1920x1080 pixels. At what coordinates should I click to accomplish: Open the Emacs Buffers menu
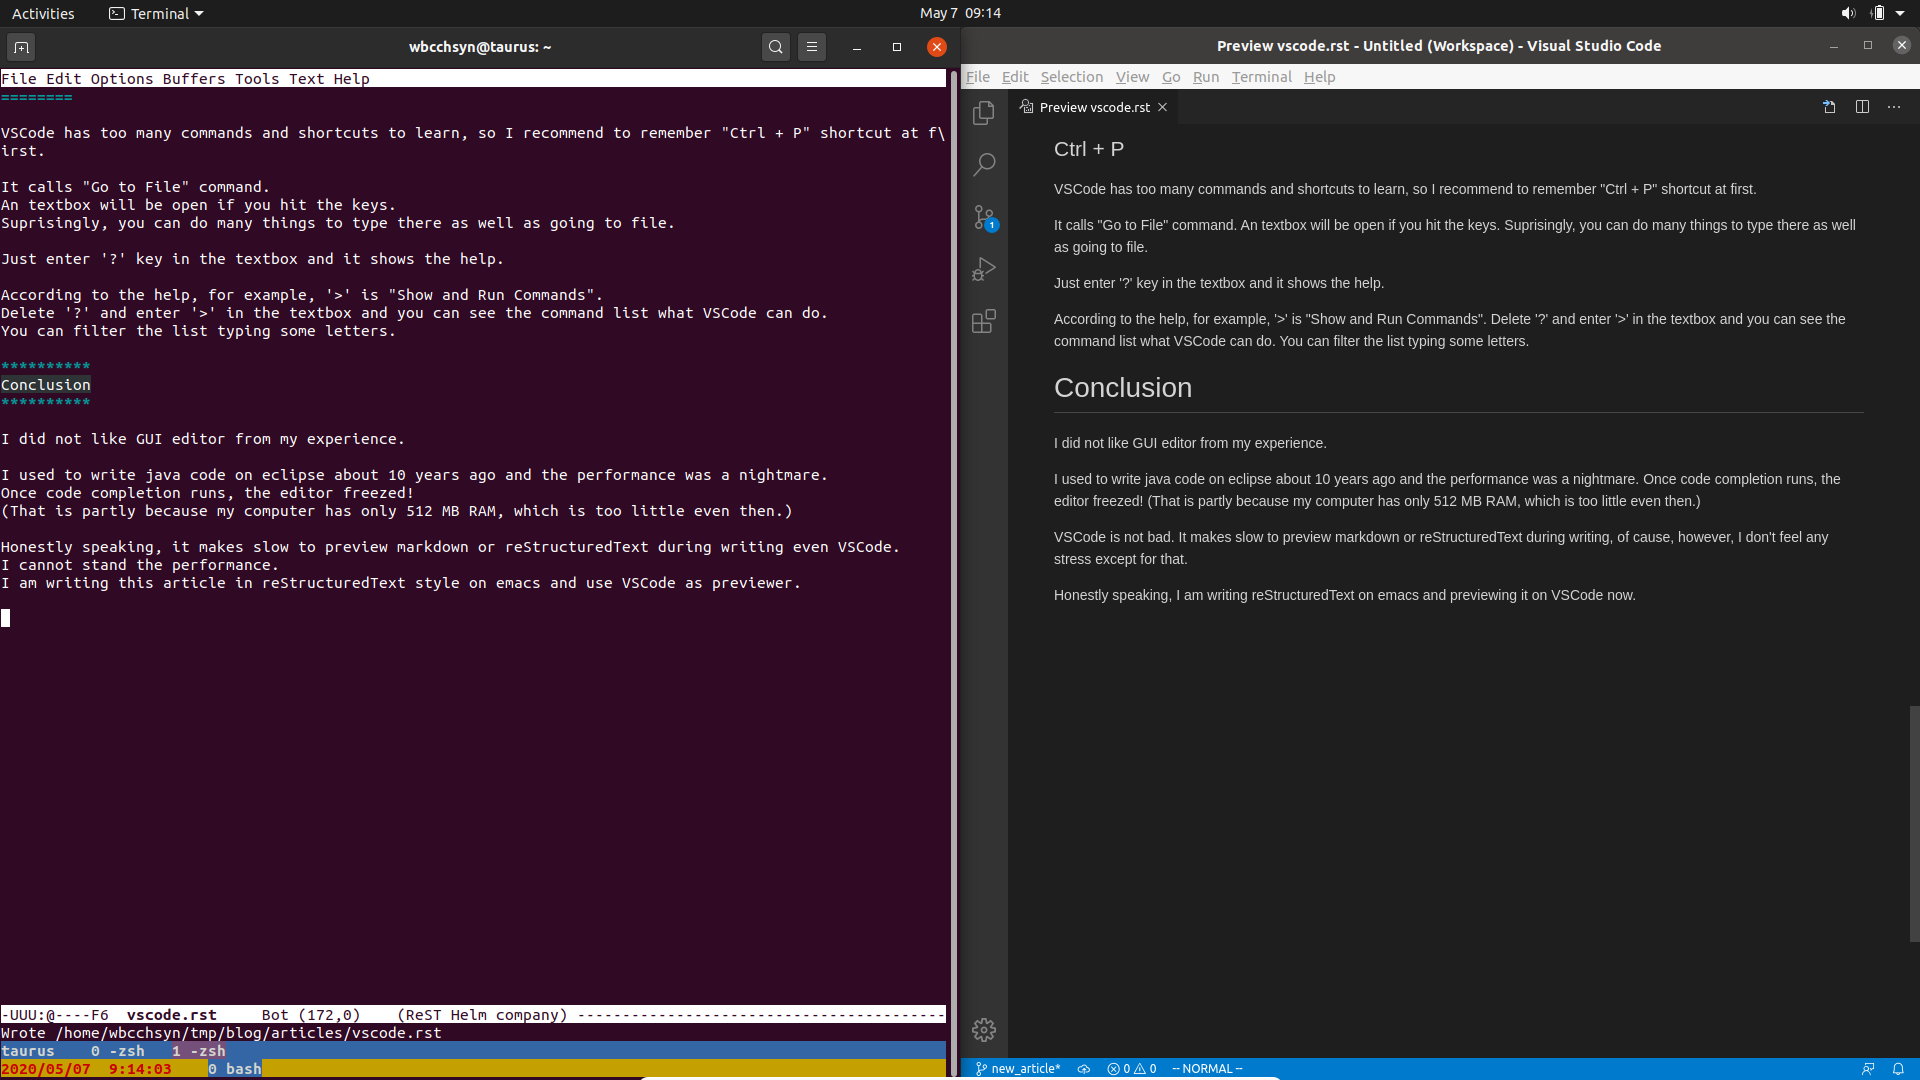[x=194, y=79]
